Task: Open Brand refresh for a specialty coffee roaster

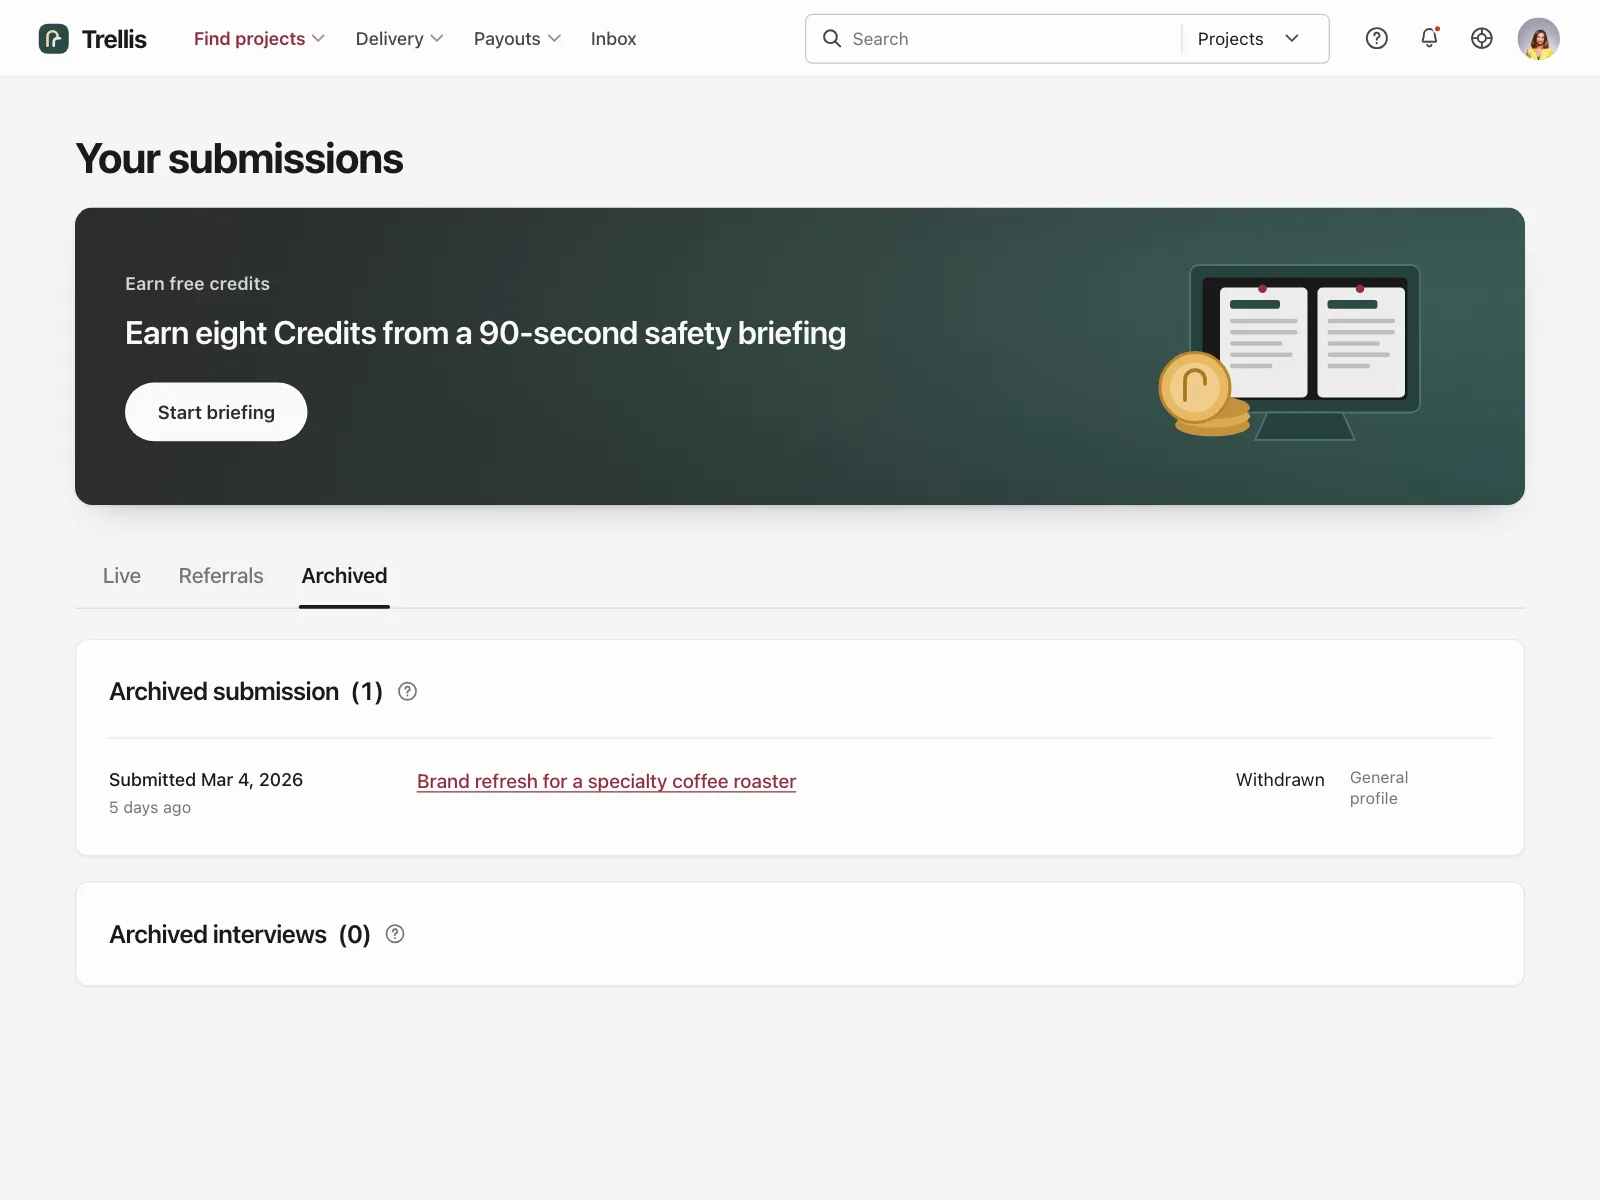Action: pos(606,781)
